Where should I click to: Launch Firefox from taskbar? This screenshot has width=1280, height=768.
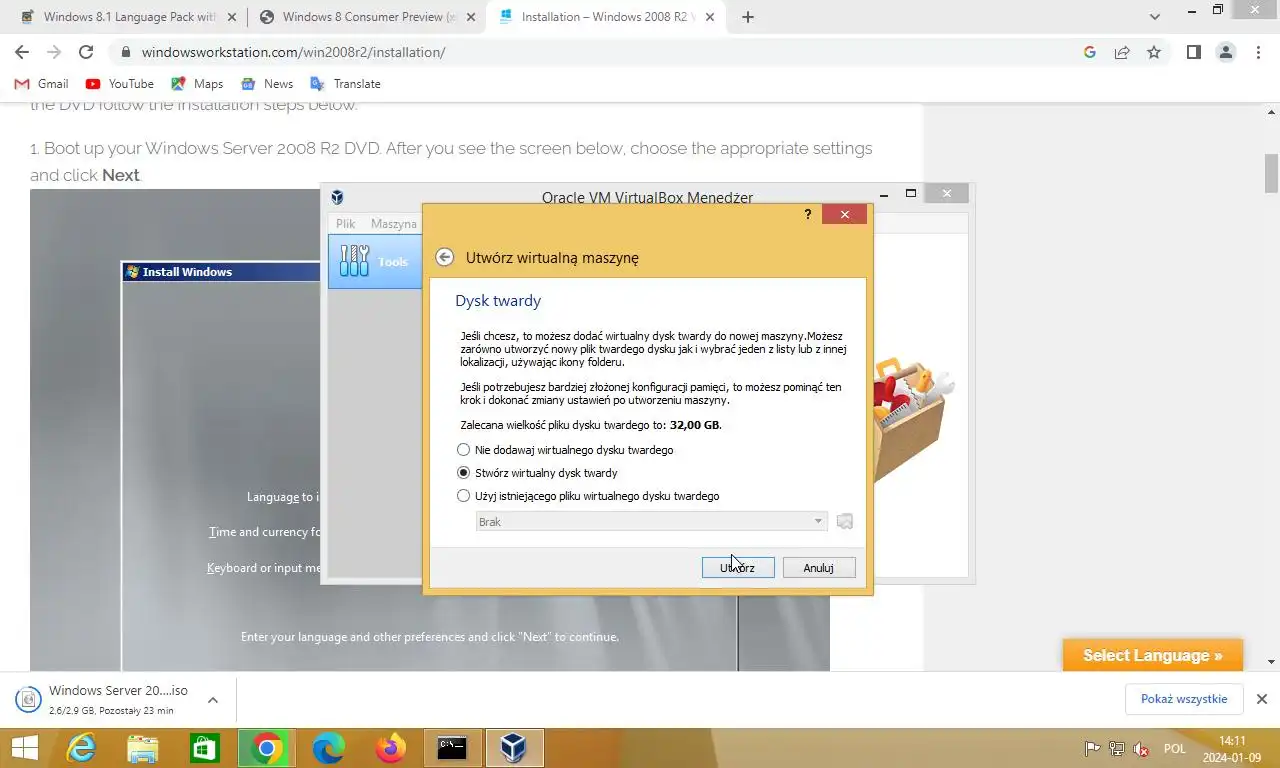[x=391, y=748]
